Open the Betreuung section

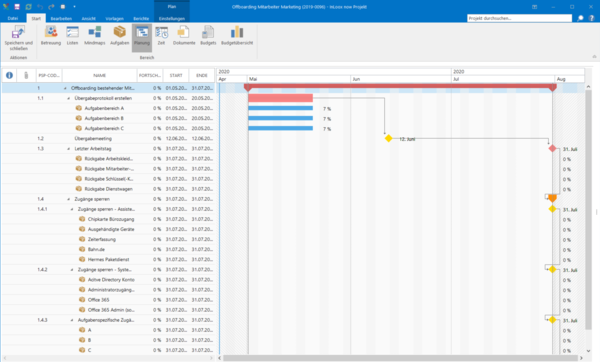(51, 36)
